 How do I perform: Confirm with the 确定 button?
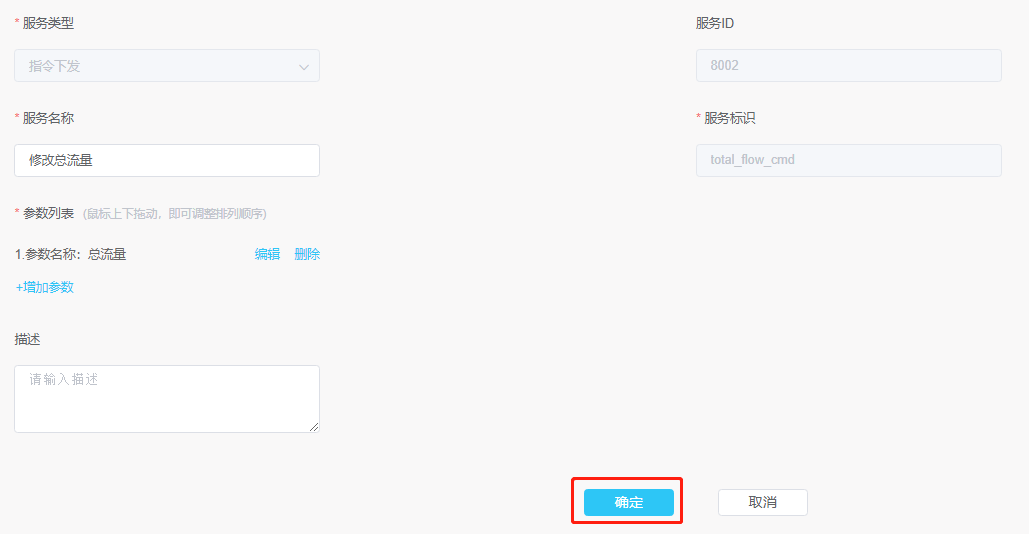[x=629, y=503]
